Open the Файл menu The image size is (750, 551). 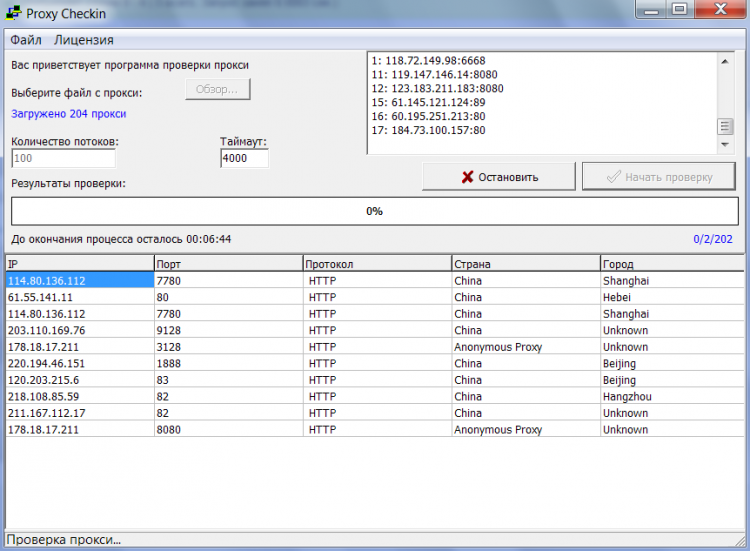tap(26, 40)
